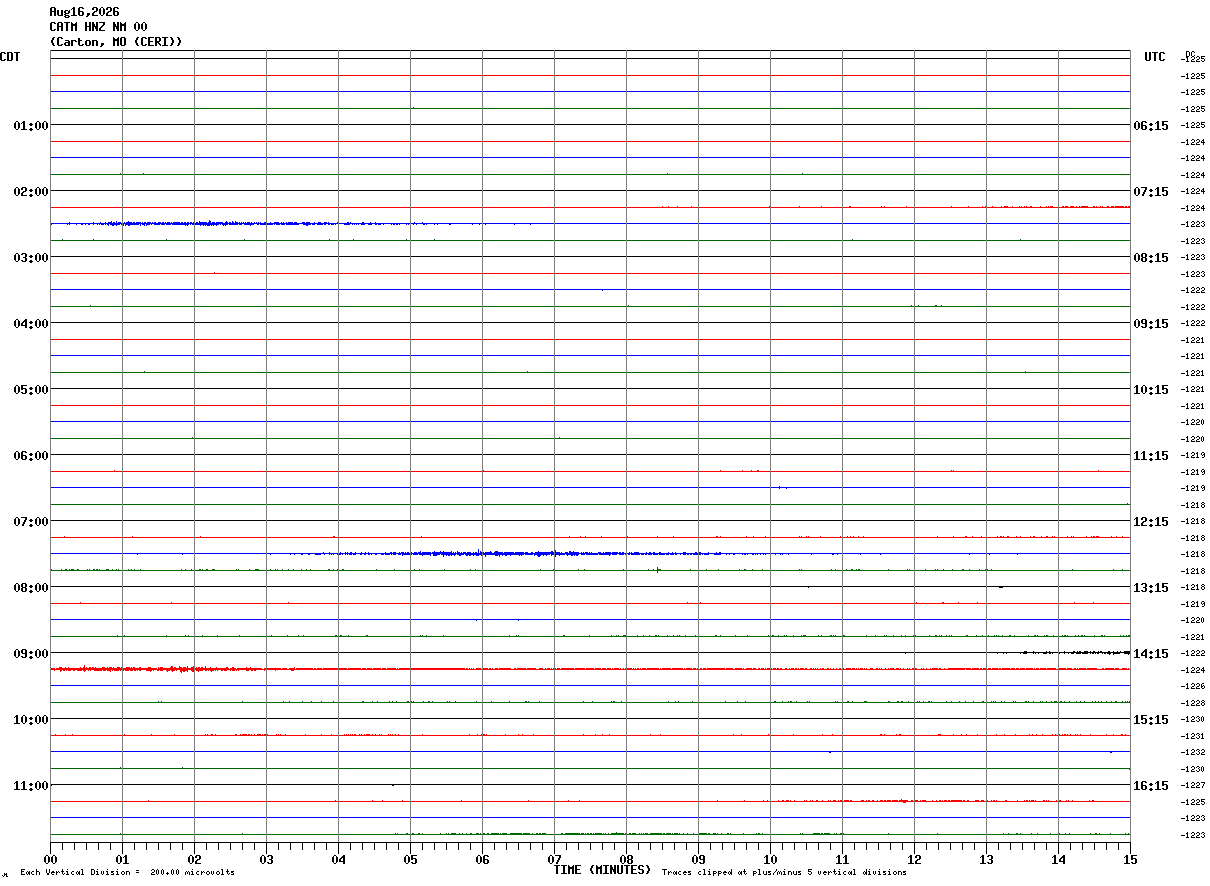Click the TIME (MINUTES) axis title
This screenshot has width=1210, height=886.
coord(603,870)
